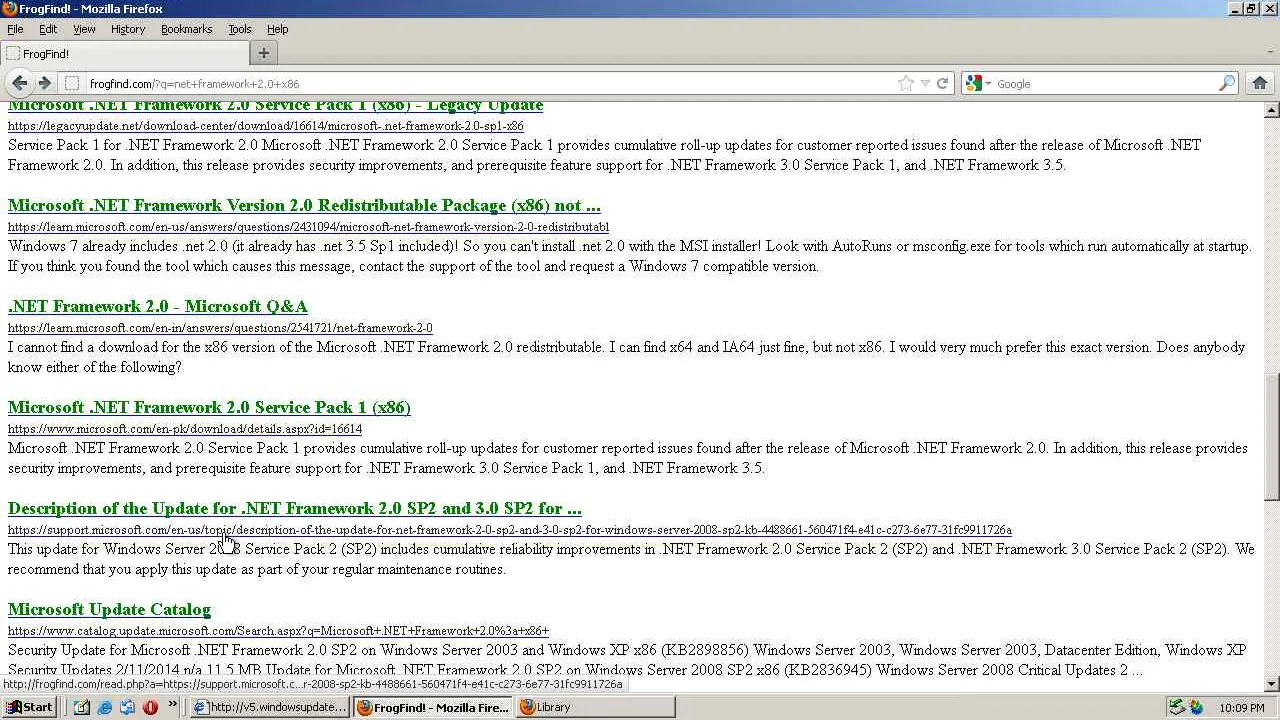1280x720 pixels.
Task: Switch to FrogFind! Mozilla Firefox taskbar button
Action: click(434, 707)
